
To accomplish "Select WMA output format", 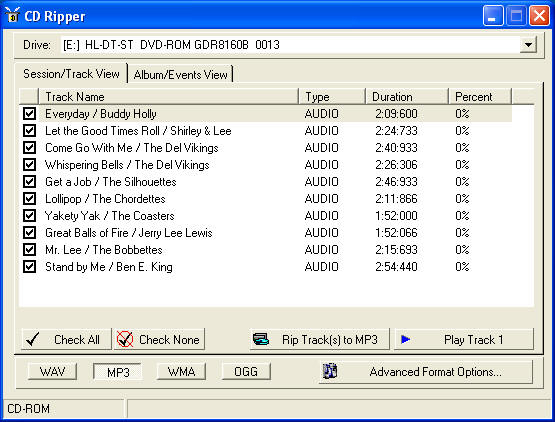I will point(181,372).
